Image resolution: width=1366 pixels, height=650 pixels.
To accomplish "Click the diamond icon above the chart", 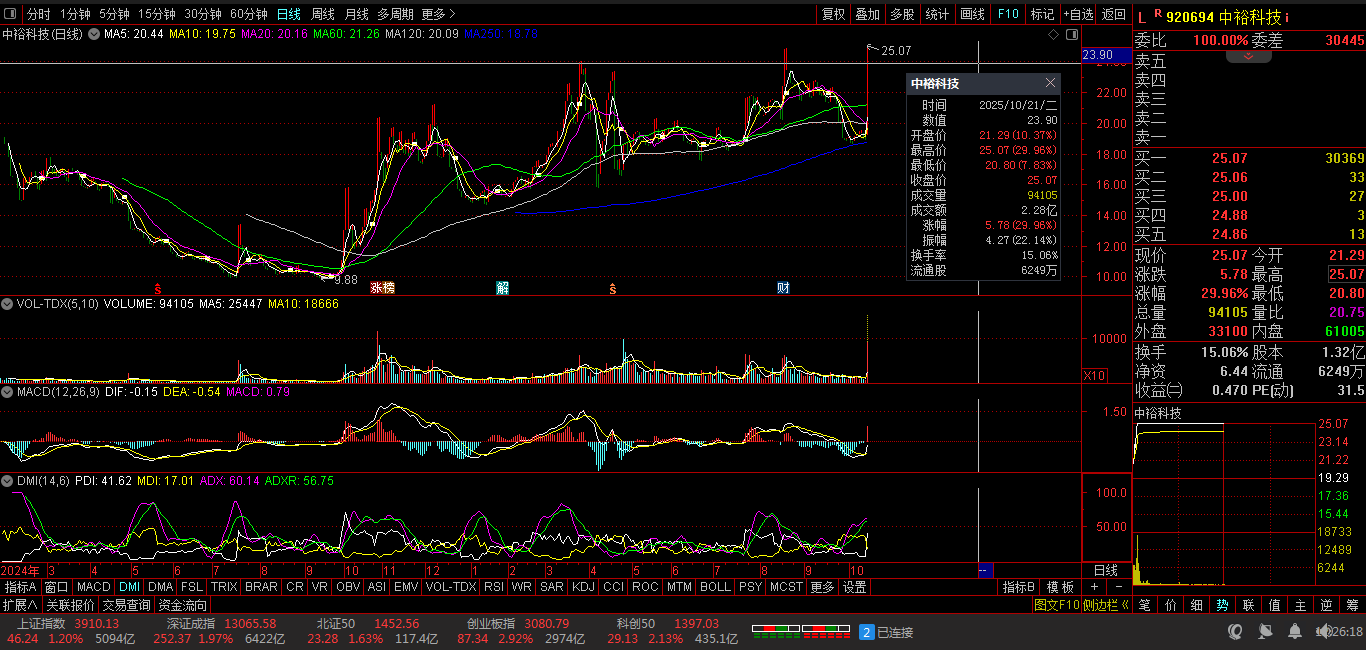I will [x=1053, y=35].
